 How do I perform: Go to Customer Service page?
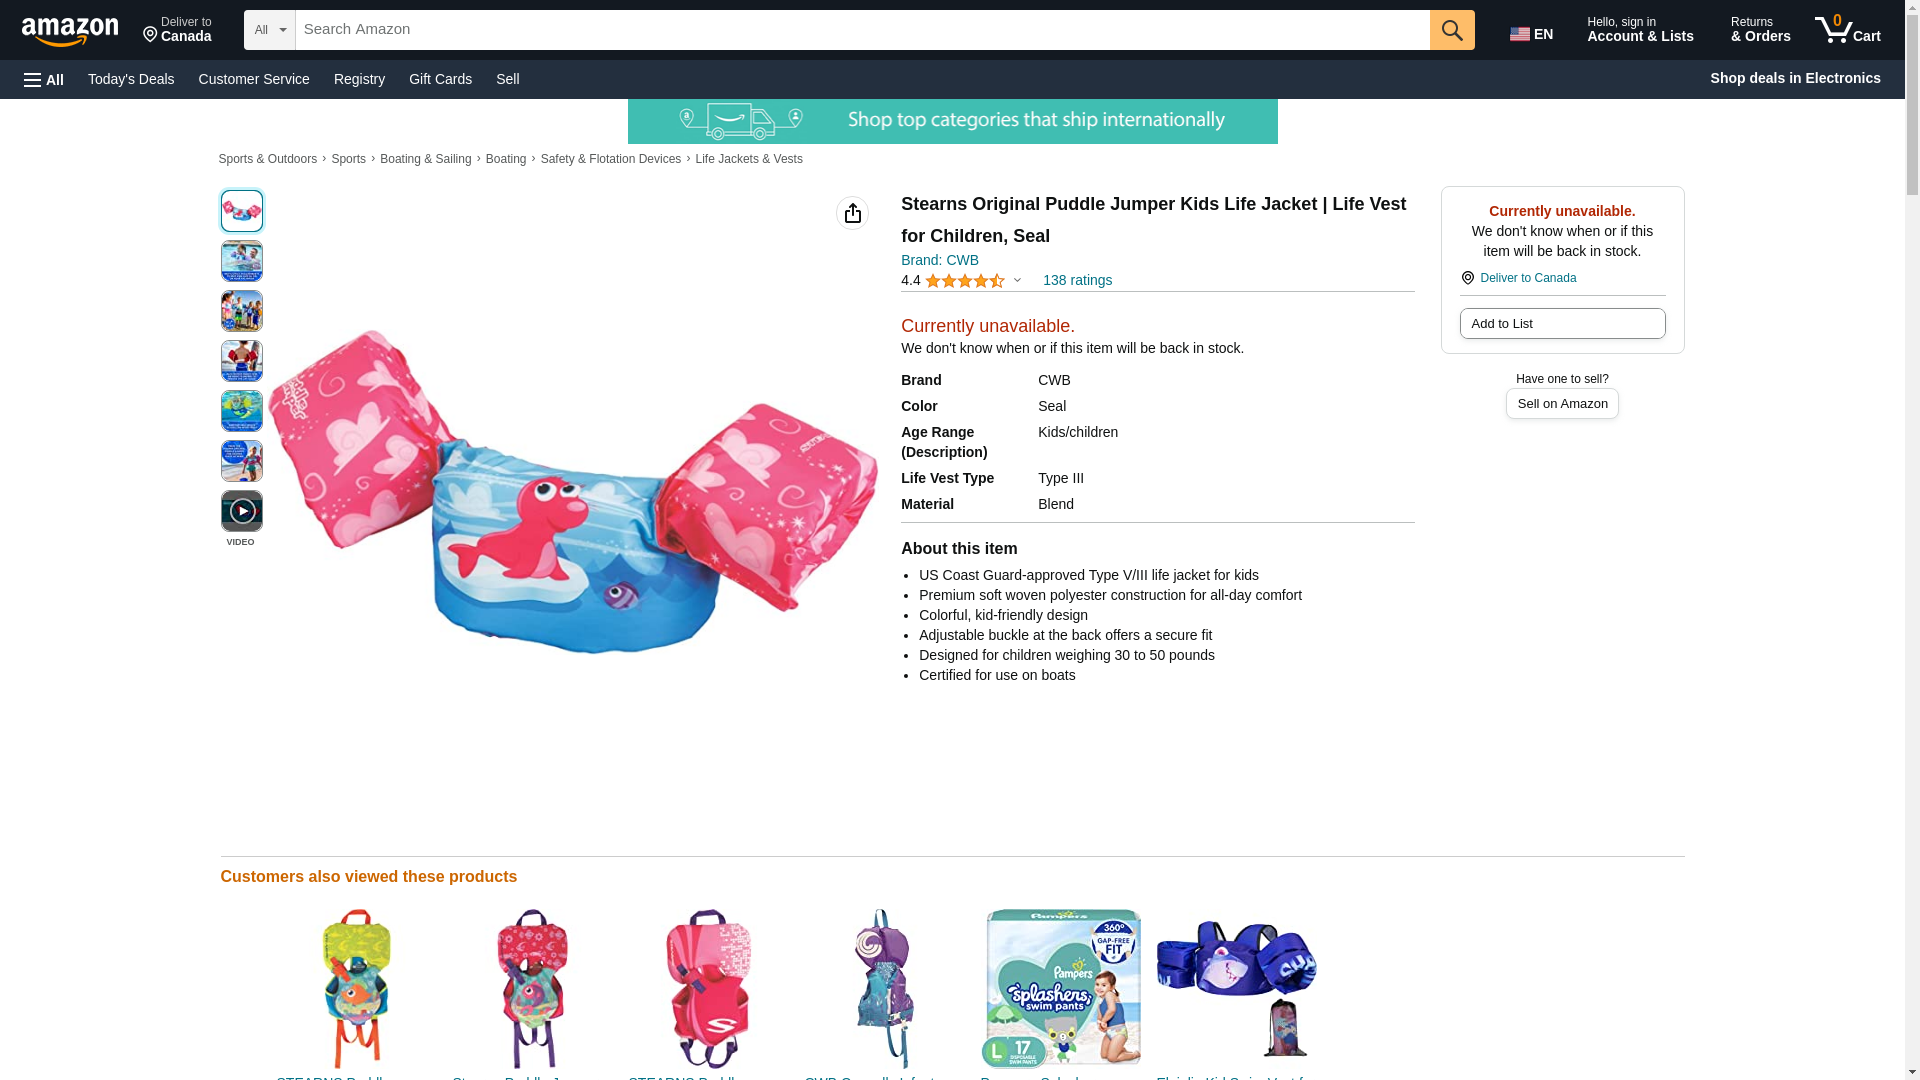[254, 79]
